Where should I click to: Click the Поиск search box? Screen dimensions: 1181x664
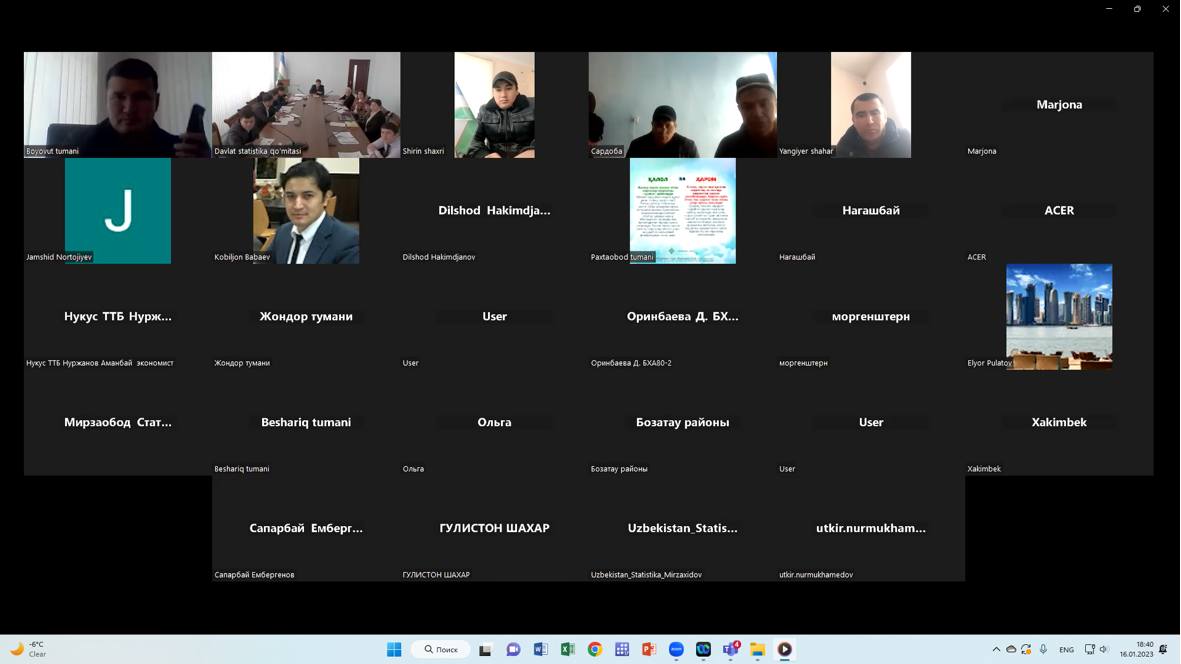click(441, 649)
